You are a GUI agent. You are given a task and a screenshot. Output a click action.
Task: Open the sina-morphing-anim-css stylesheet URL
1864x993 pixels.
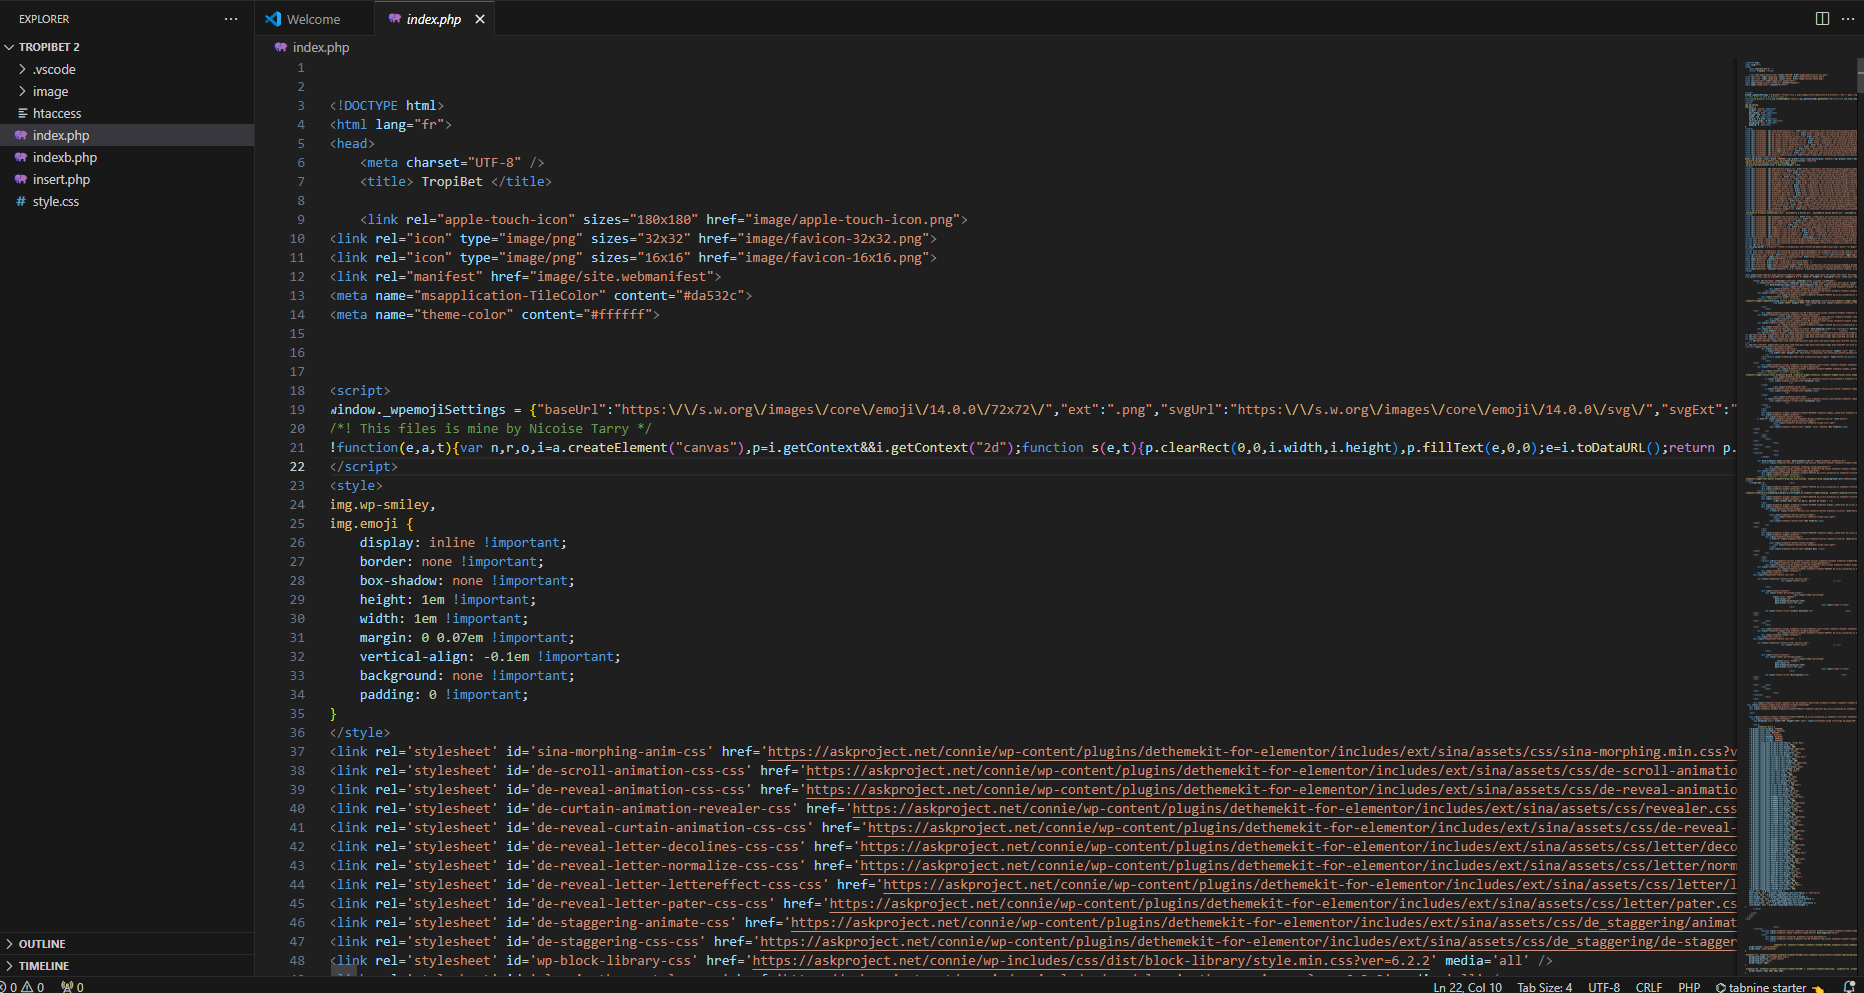[1252, 751]
